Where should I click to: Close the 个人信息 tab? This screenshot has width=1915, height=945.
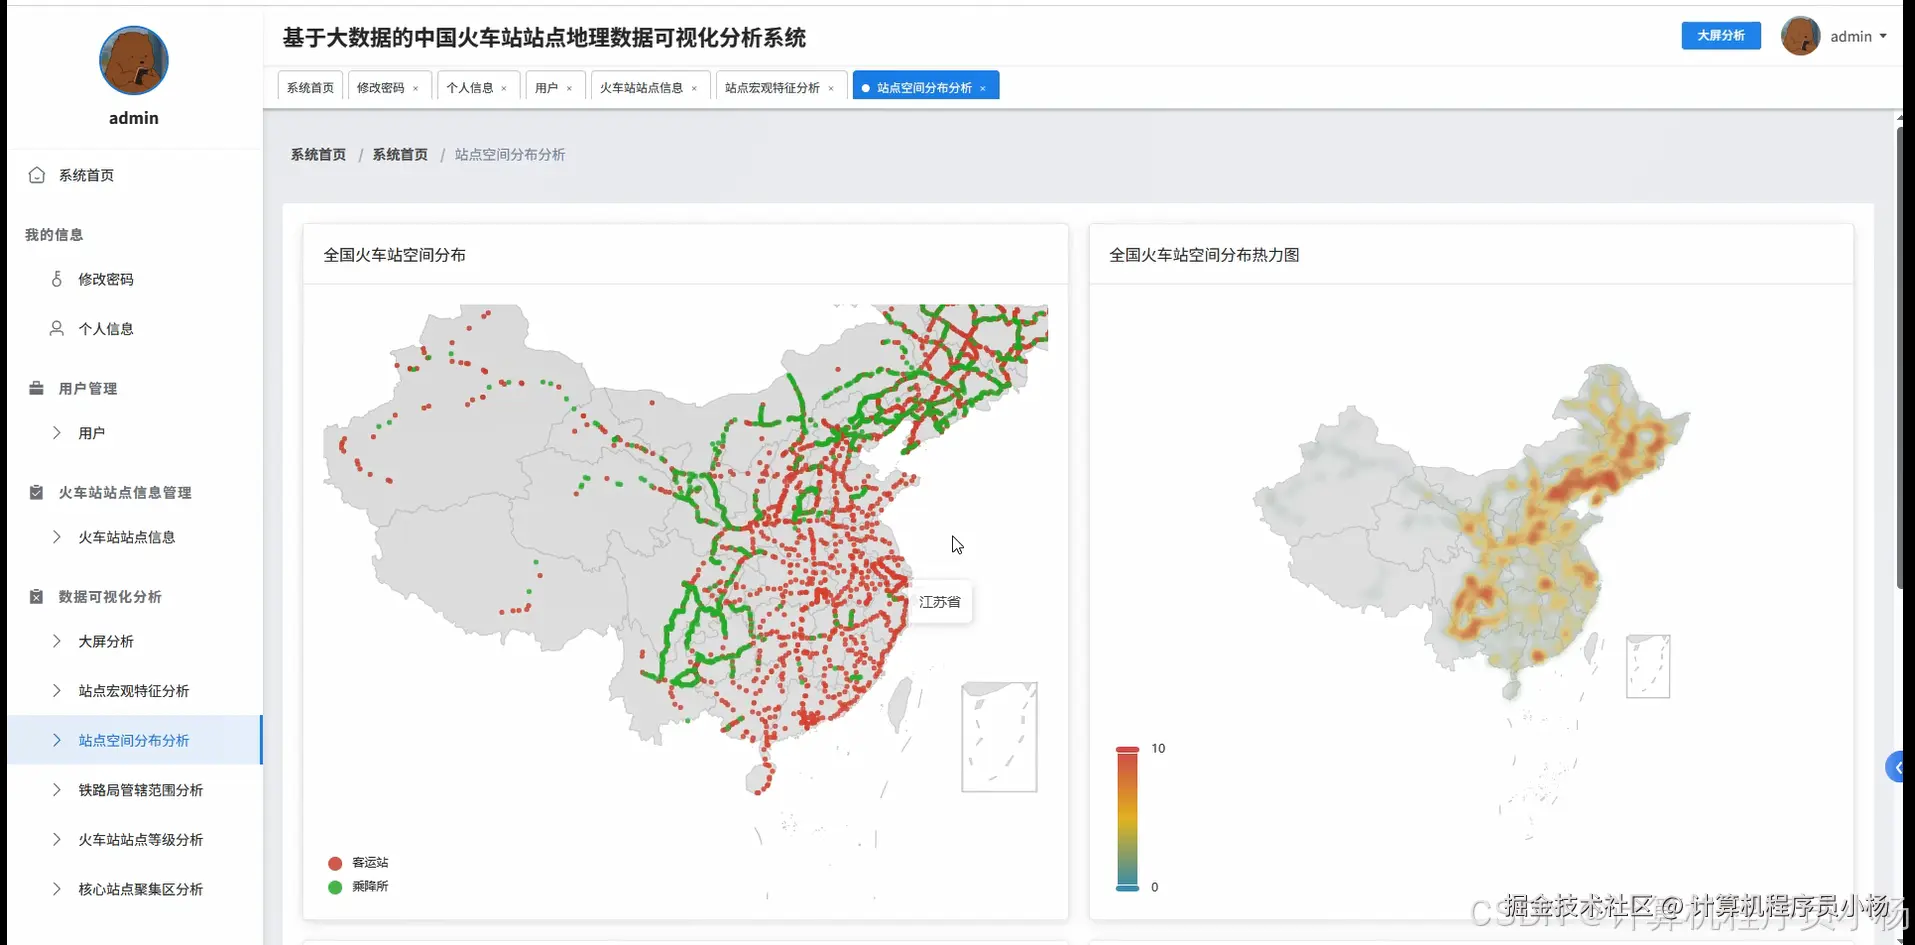click(x=504, y=88)
